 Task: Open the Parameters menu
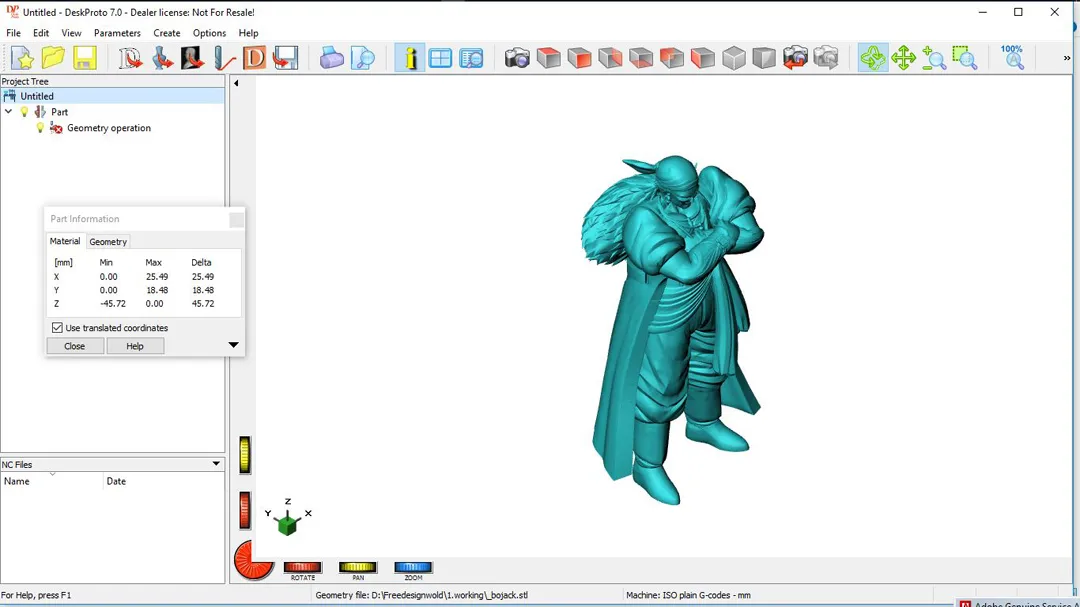tap(117, 33)
